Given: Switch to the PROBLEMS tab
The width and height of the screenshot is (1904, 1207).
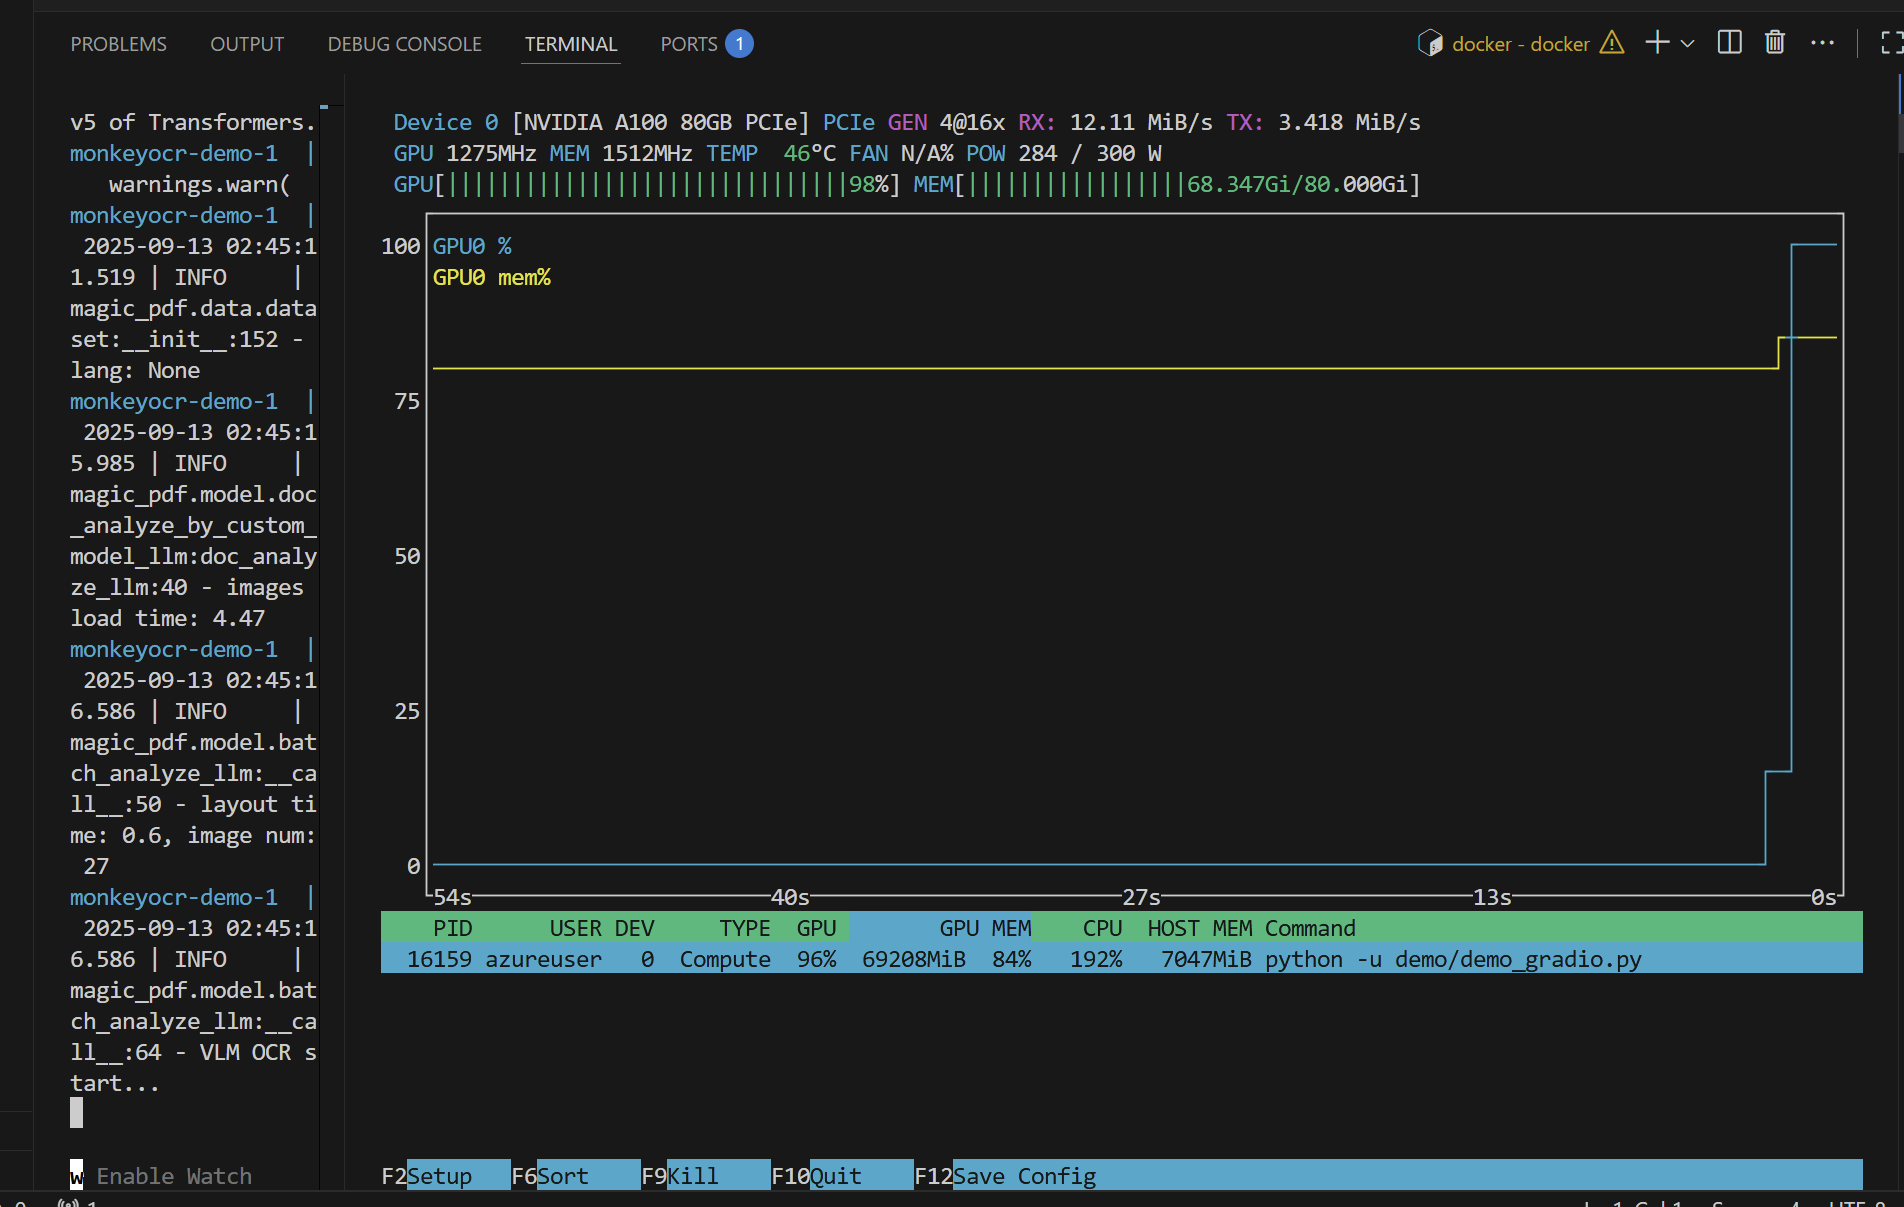Looking at the screenshot, I should 118,44.
